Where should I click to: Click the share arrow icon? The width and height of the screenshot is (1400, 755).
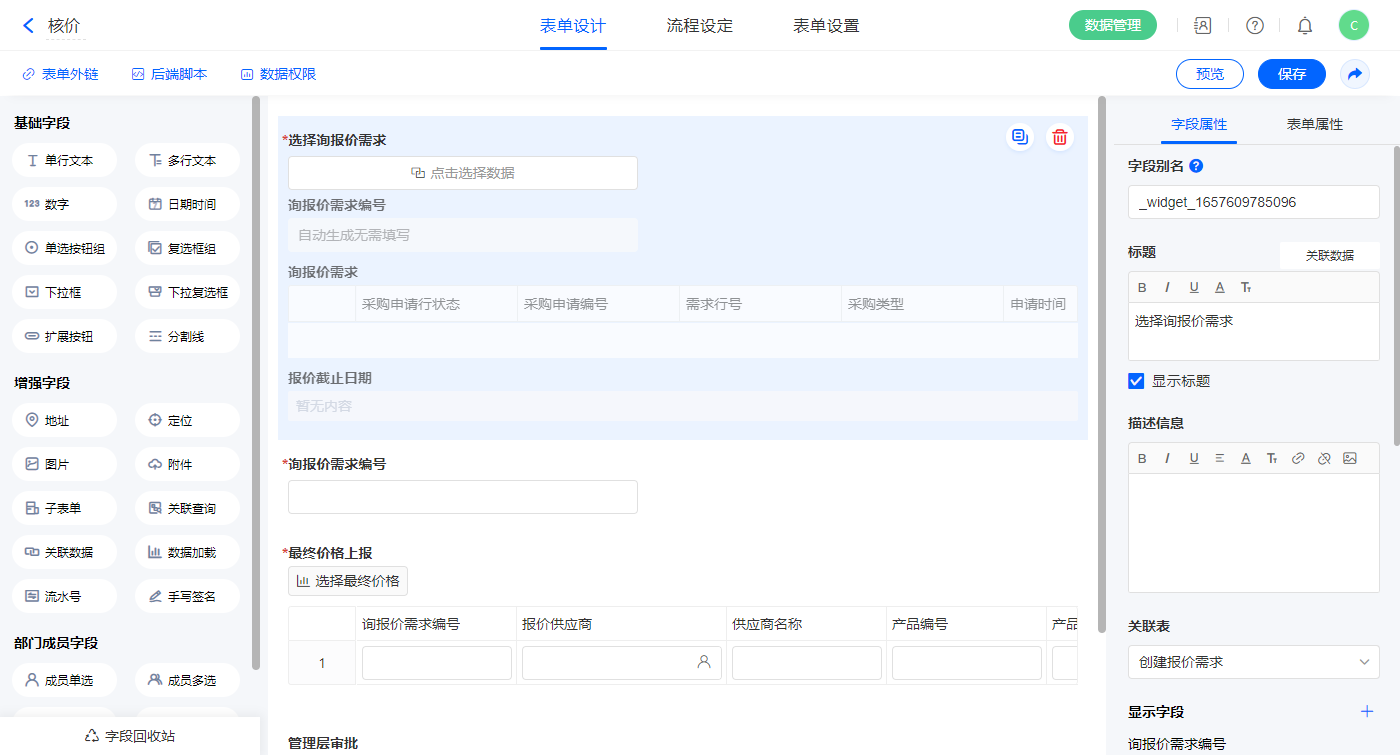click(x=1355, y=74)
